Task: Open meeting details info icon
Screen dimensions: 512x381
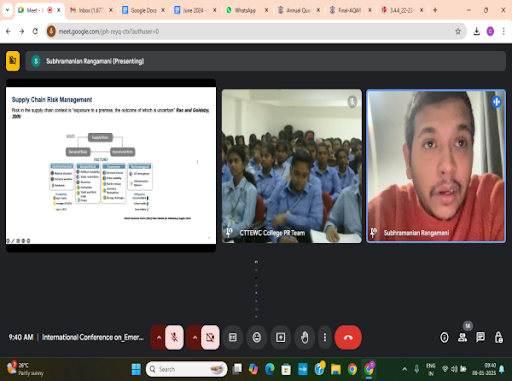Action: pos(444,337)
